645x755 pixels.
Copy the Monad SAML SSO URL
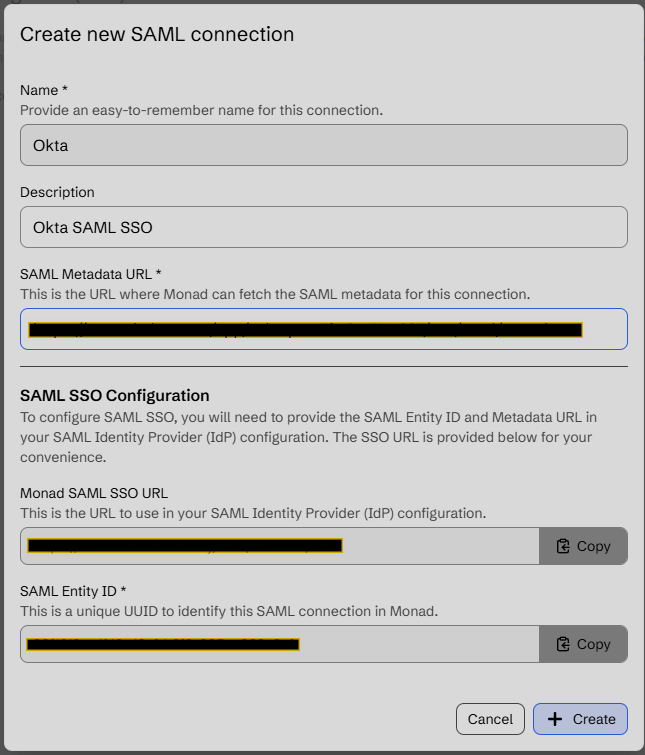[583, 546]
